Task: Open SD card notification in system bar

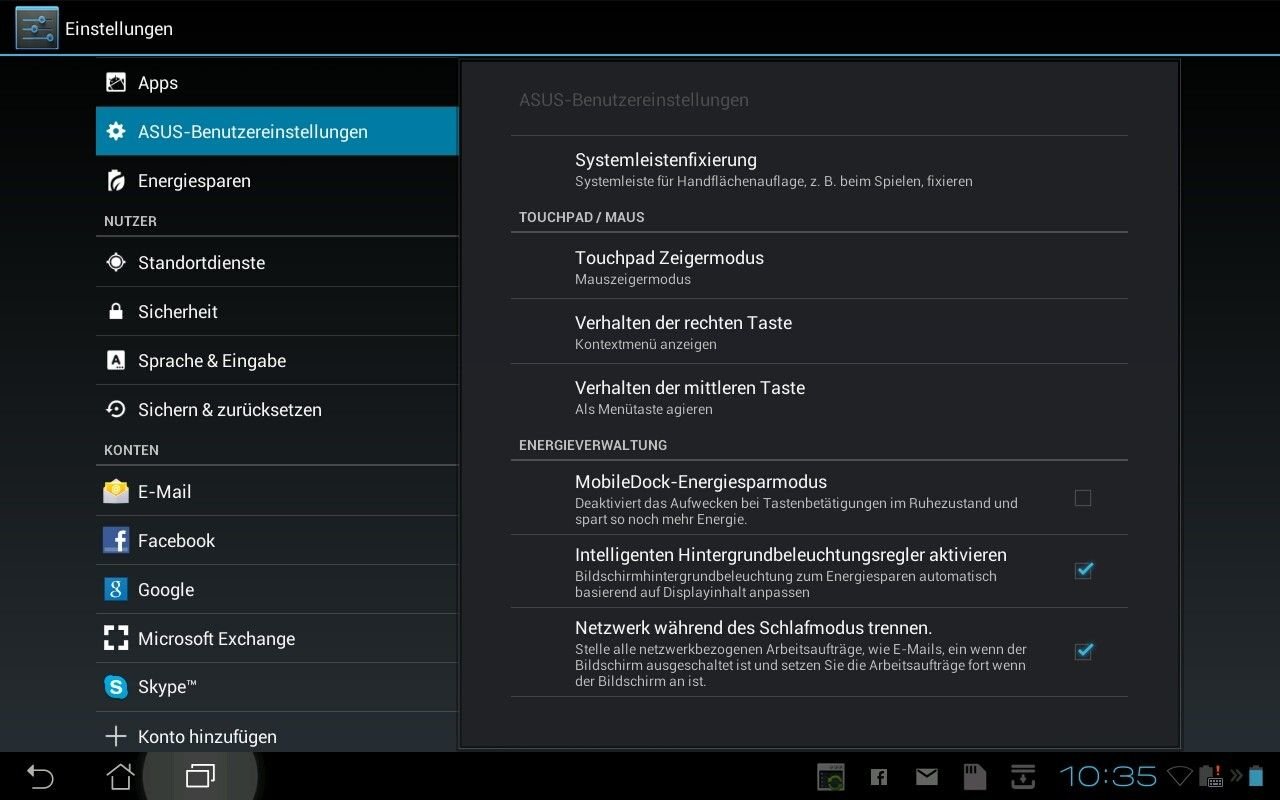Action: pyautogui.click(x=974, y=777)
